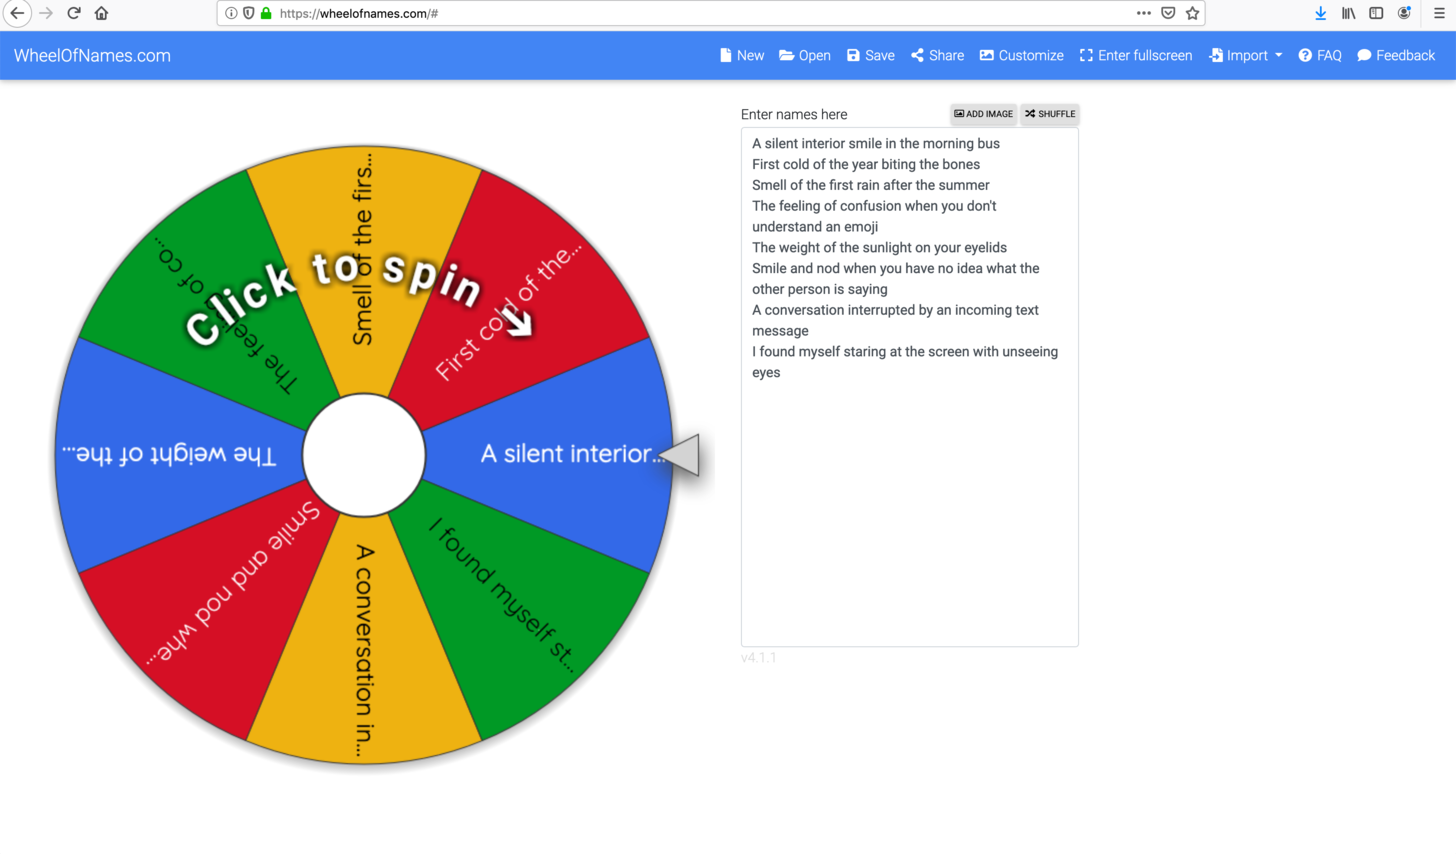Click inside the names text area

(908, 500)
